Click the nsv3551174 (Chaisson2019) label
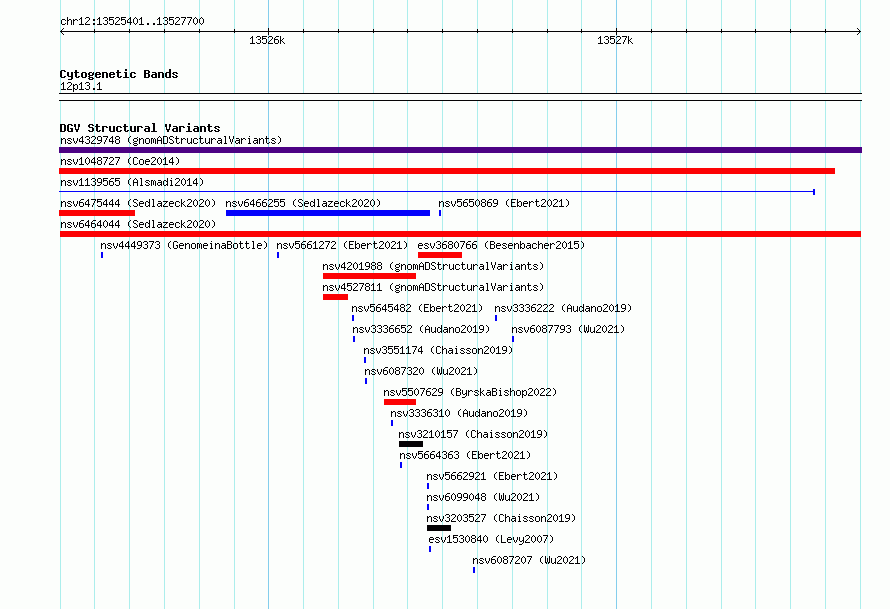This screenshot has height=609, width=890. (438, 350)
